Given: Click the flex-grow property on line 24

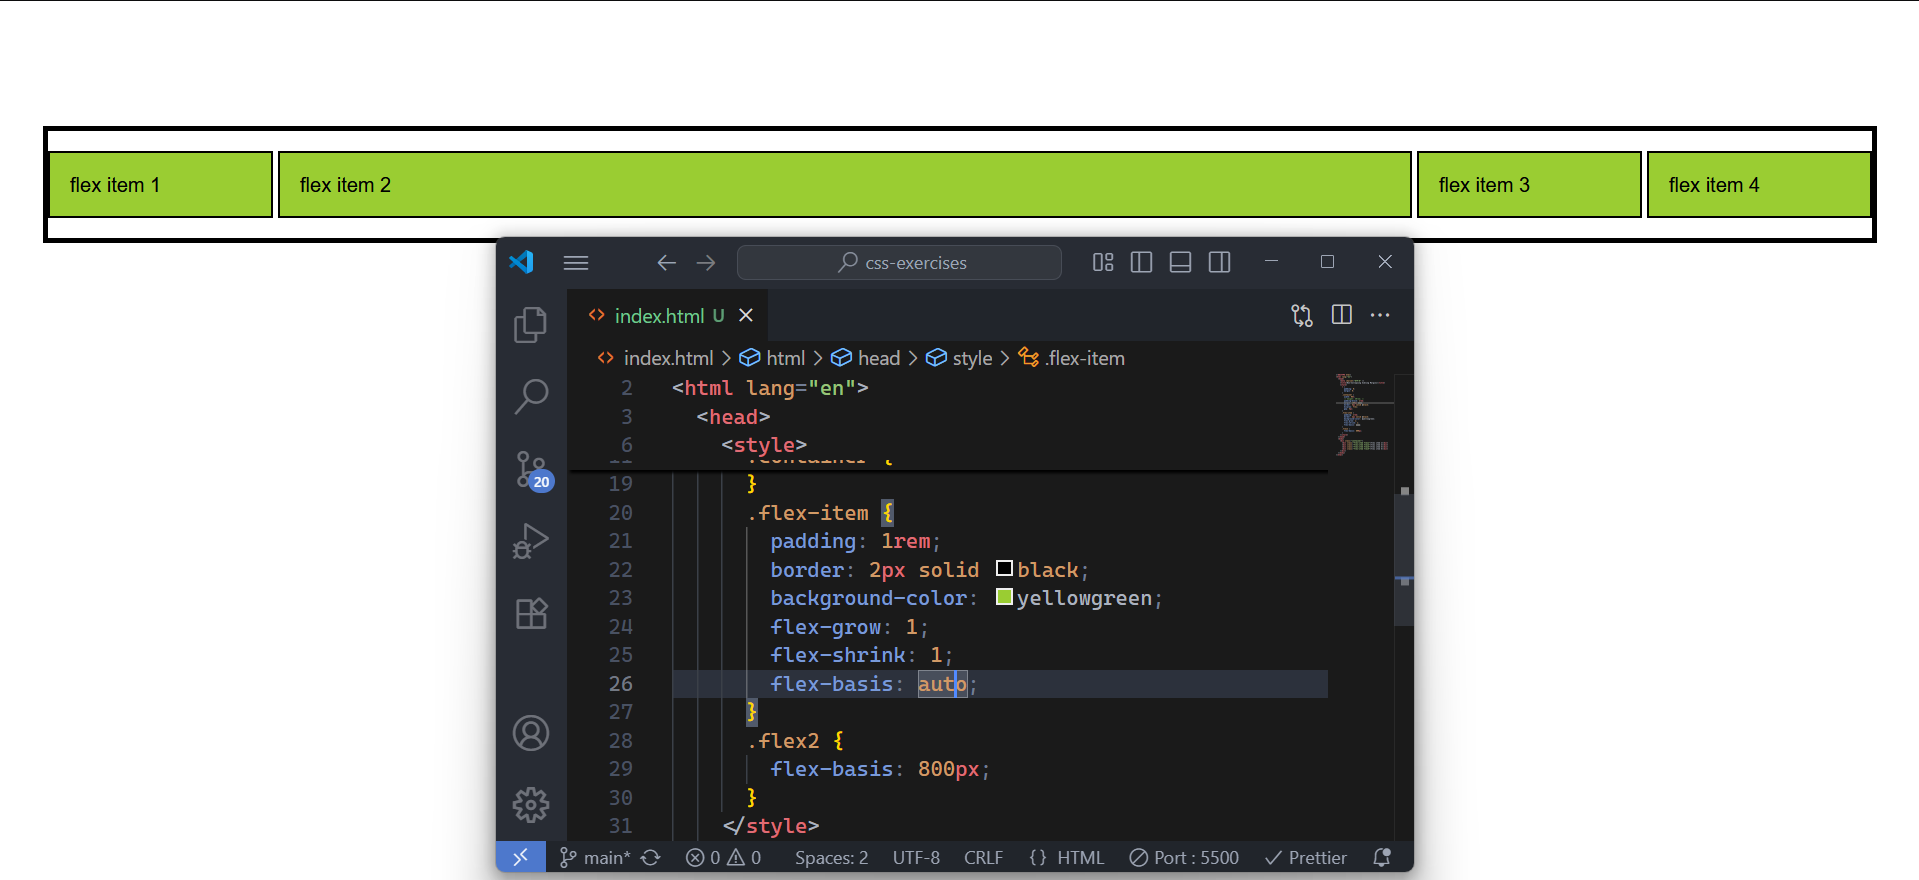Looking at the screenshot, I should (826, 627).
